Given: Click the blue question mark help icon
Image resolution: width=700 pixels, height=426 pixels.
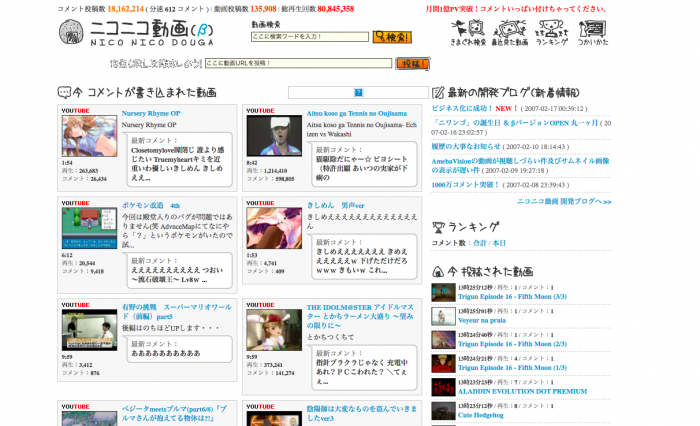Looking at the screenshot, I should [358, 92].
